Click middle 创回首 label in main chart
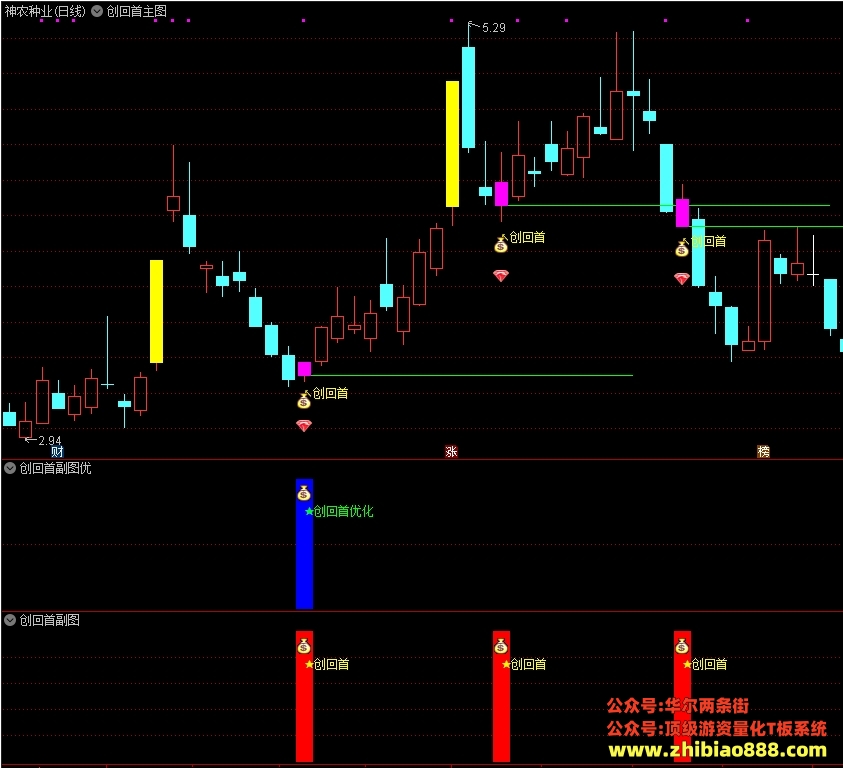Screen dimensions: 843x768 click(527, 237)
